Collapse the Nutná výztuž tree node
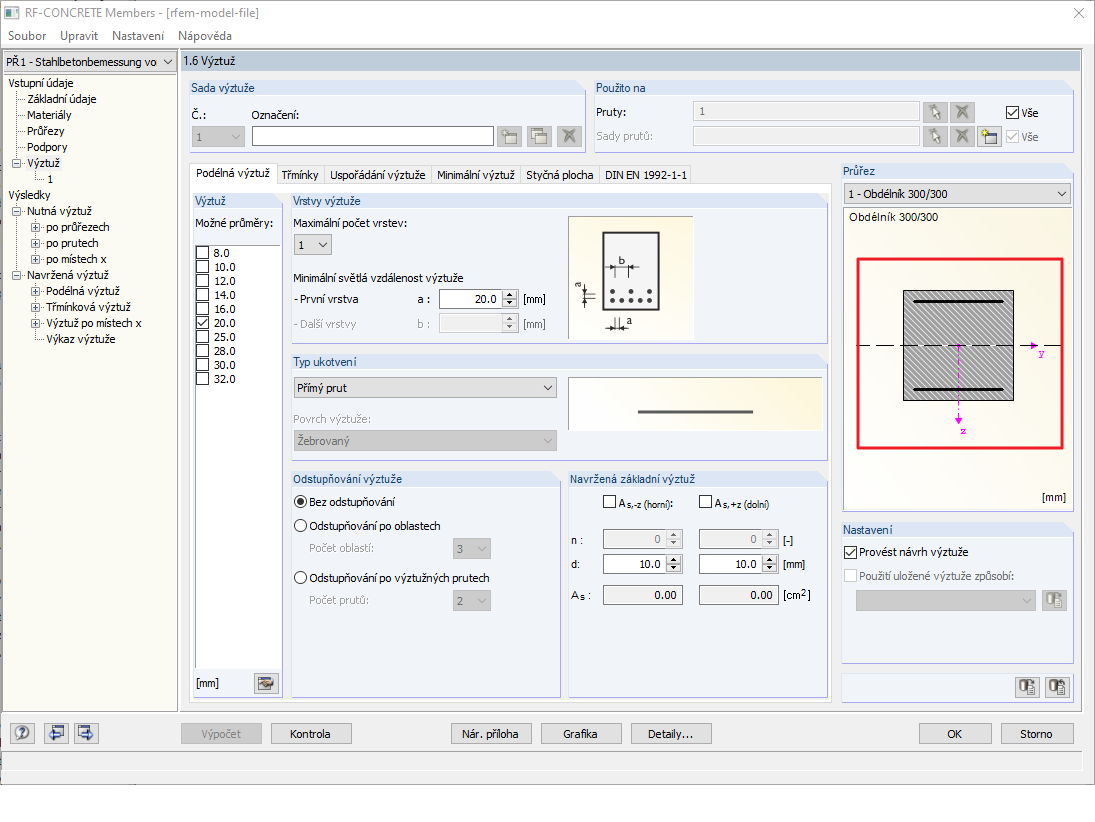 point(17,211)
